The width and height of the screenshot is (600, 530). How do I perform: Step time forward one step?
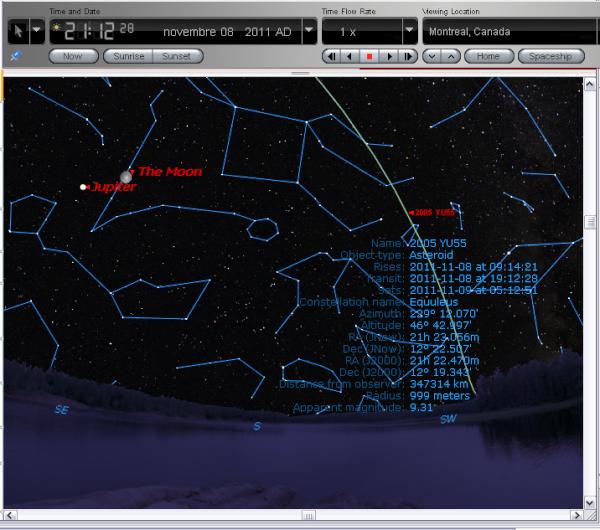click(x=408, y=57)
